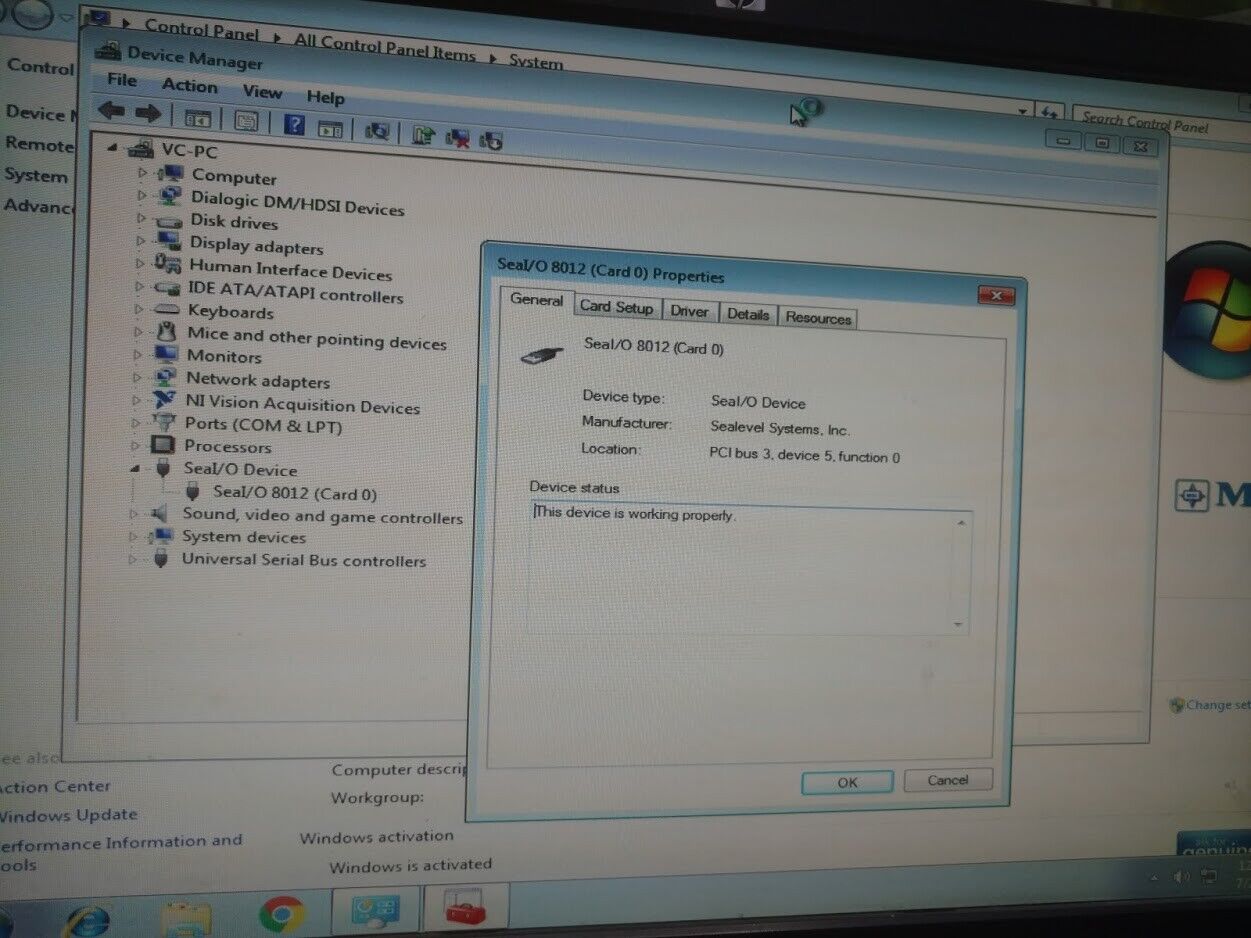The width and height of the screenshot is (1251, 938).
Task: Open the Action Center link
Action: [x=55, y=787]
